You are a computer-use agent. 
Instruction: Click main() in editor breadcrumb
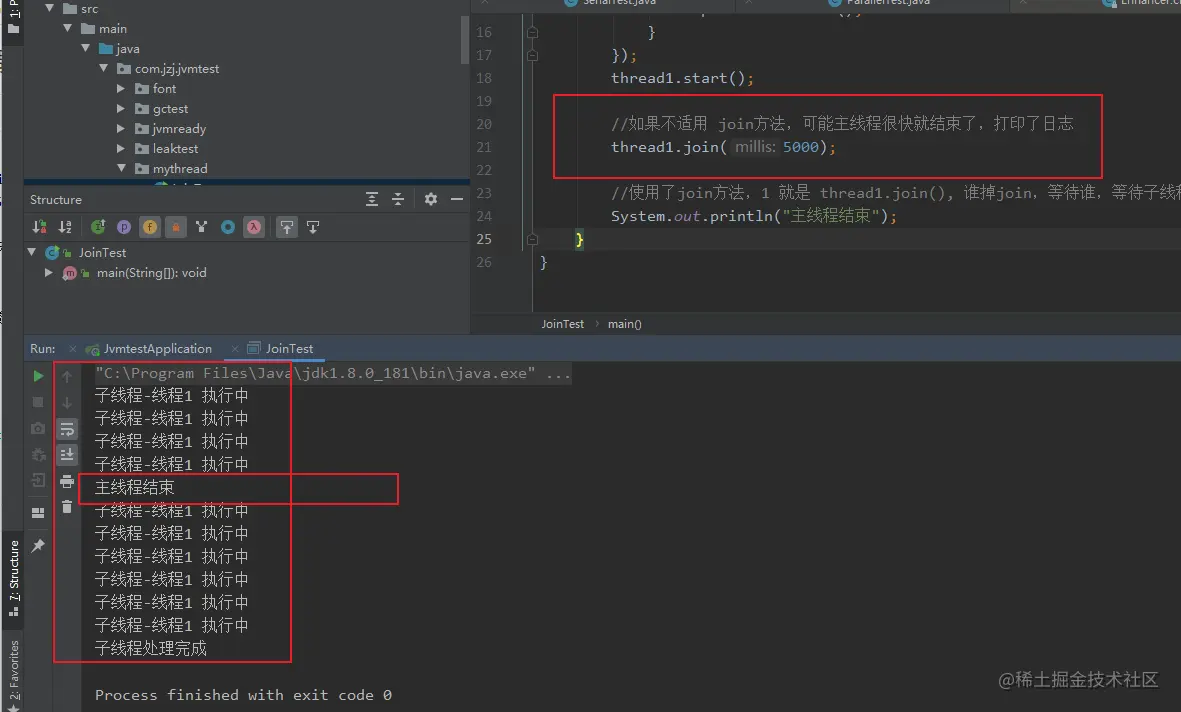[624, 324]
